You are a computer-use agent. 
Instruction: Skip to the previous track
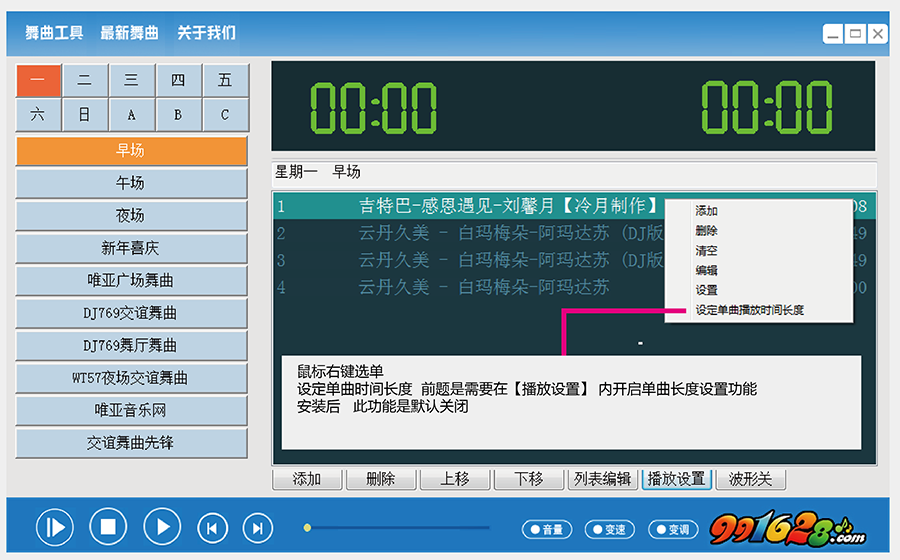pyautogui.click(x=212, y=527)
